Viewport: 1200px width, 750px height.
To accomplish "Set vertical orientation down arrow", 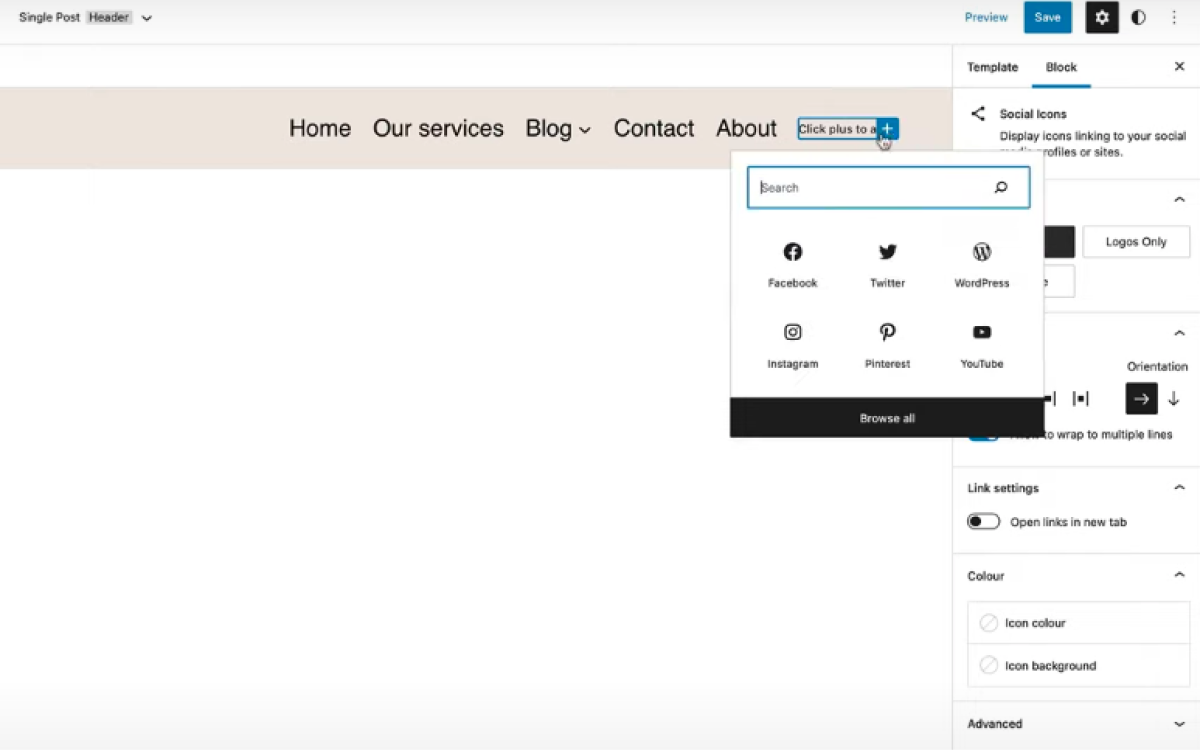I will coord(1174,398).
